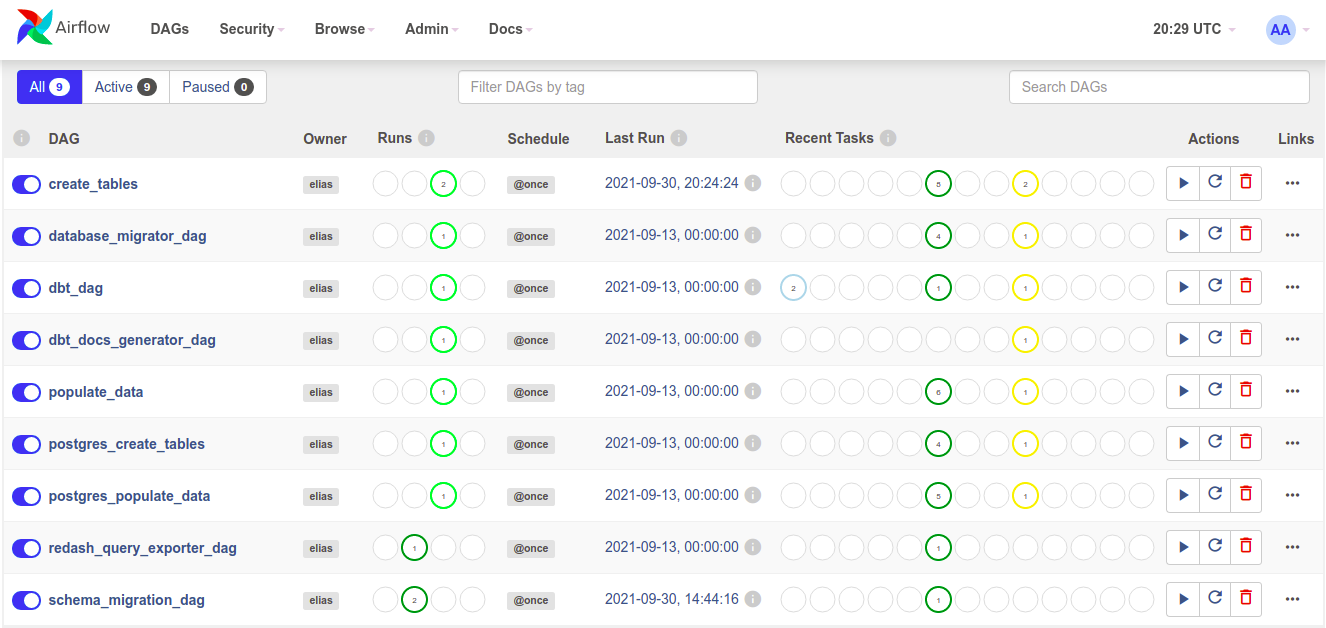Screen dimensions: 1326x628
Task: Refresh the create_tables DAG
Action: point(1215,183)
